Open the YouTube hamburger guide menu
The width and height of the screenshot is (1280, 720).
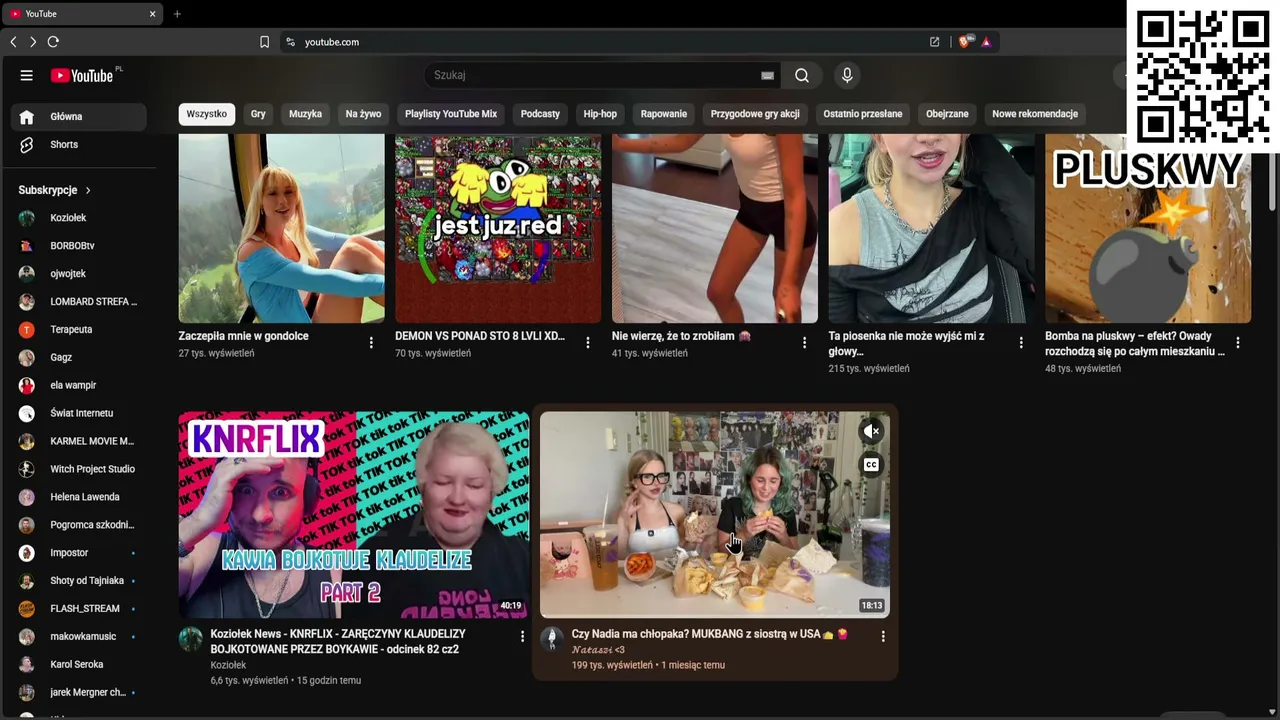point(27,75)
